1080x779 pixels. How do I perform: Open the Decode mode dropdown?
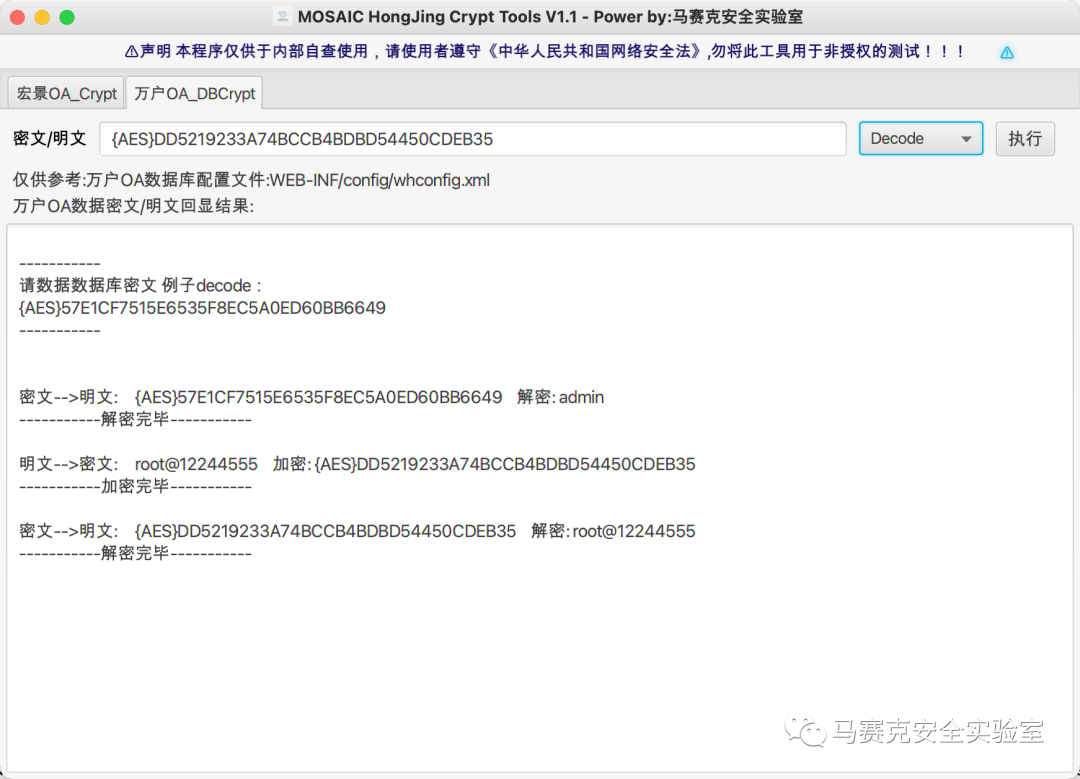tap(920, 138)
